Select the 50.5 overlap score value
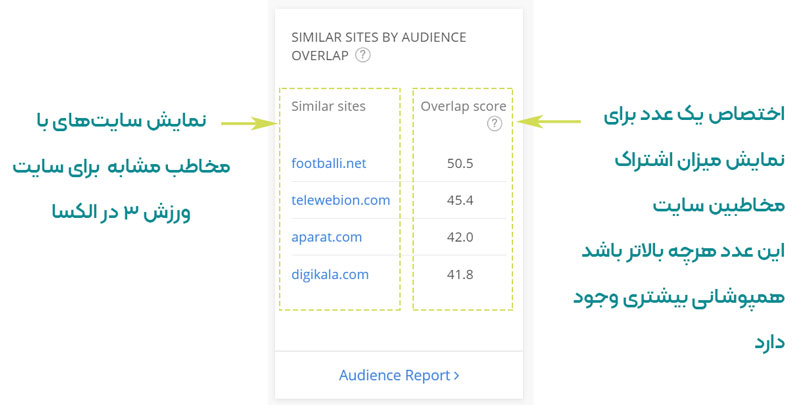 tap(460, 163)
